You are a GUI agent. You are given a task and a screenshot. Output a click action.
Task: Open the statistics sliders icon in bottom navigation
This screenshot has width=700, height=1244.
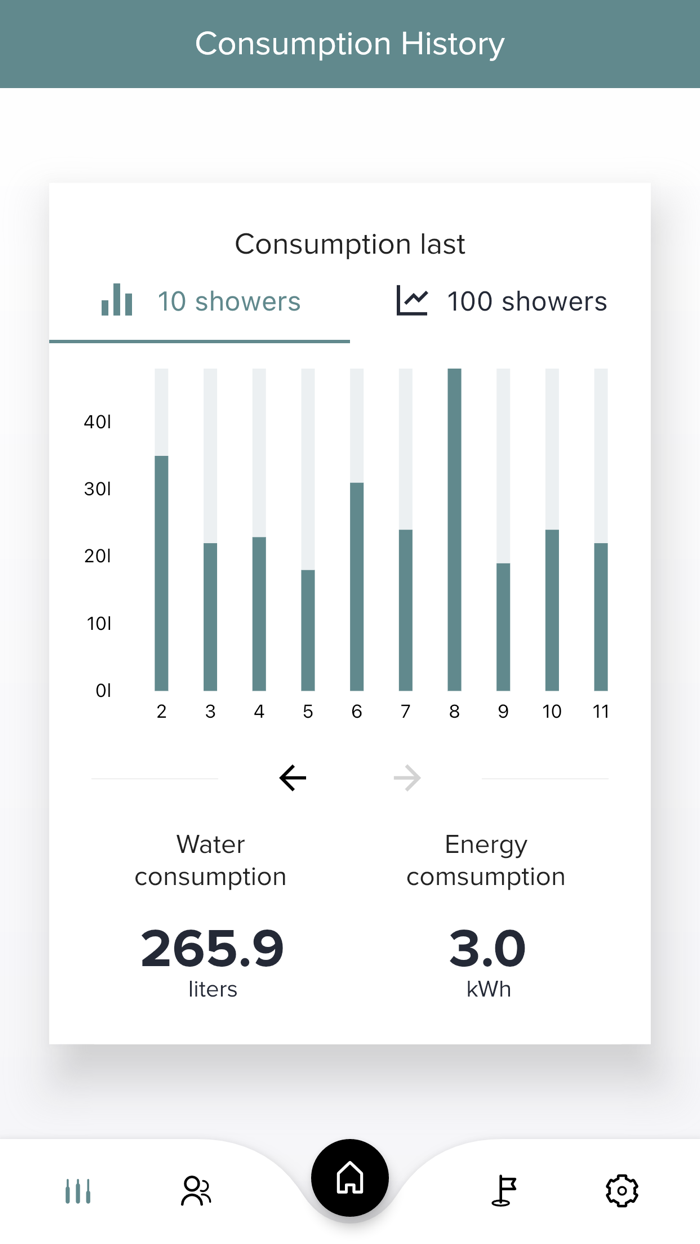(77, 1191)
